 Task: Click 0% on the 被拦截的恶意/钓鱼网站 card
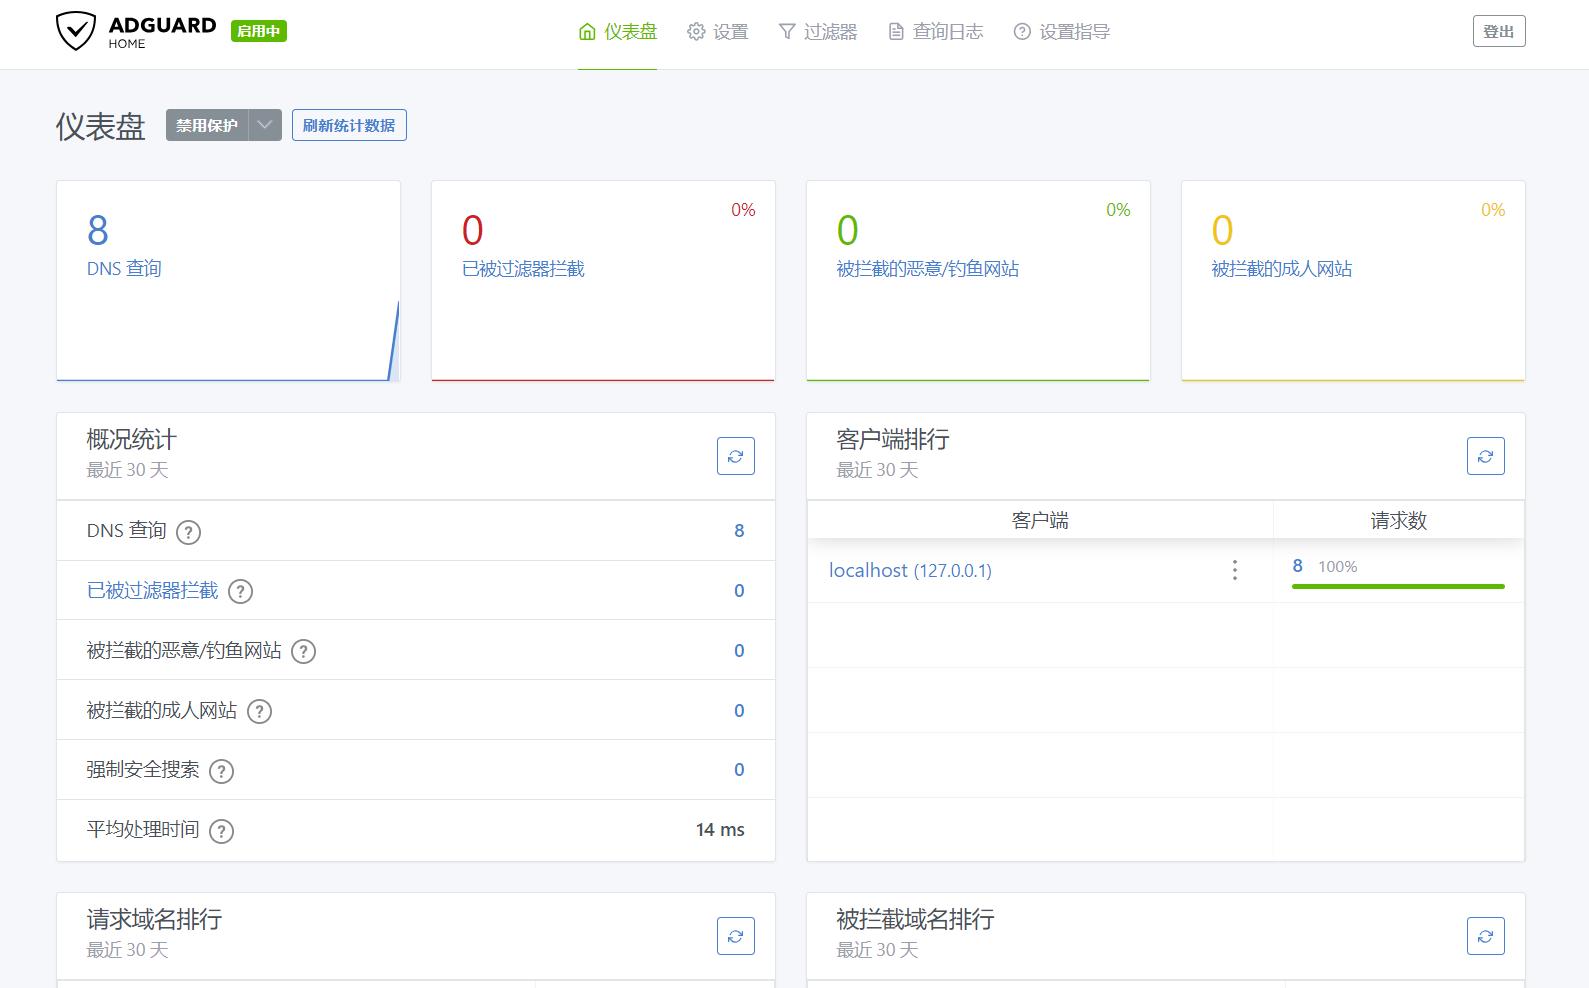pos(1118,210)
